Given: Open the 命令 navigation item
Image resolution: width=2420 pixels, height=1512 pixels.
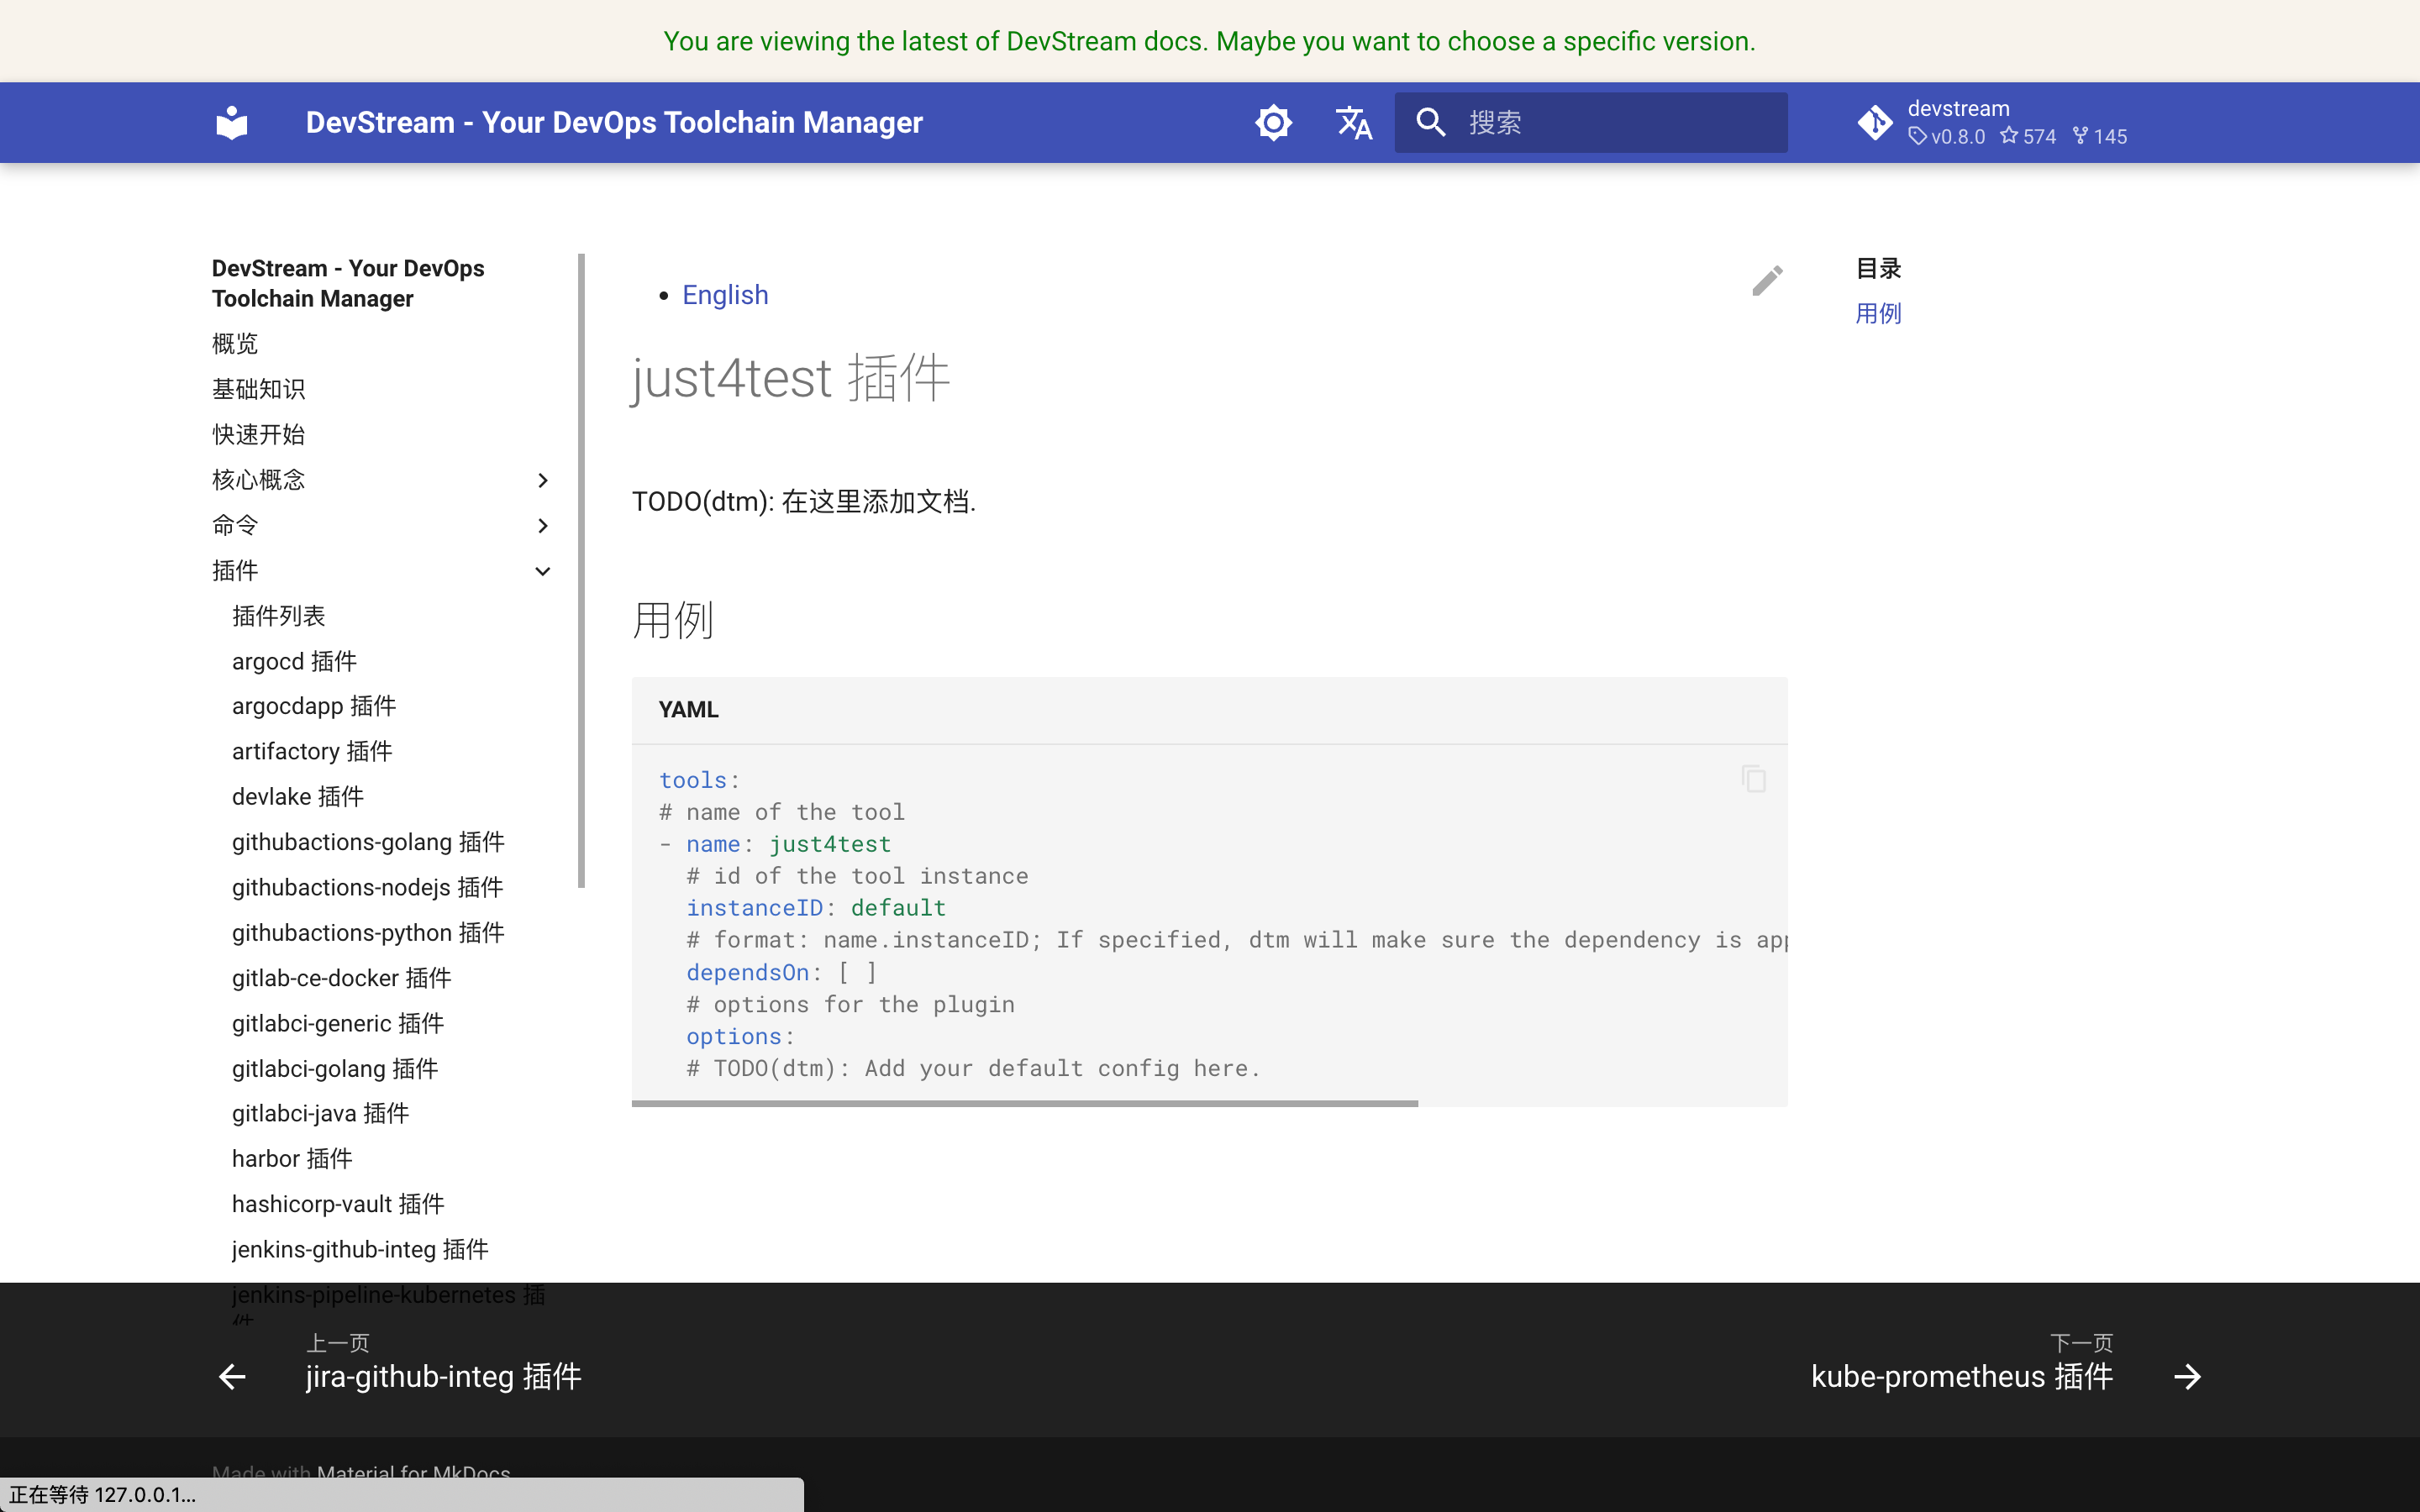Looking at the screenshot, I should [x=235, y=525].
